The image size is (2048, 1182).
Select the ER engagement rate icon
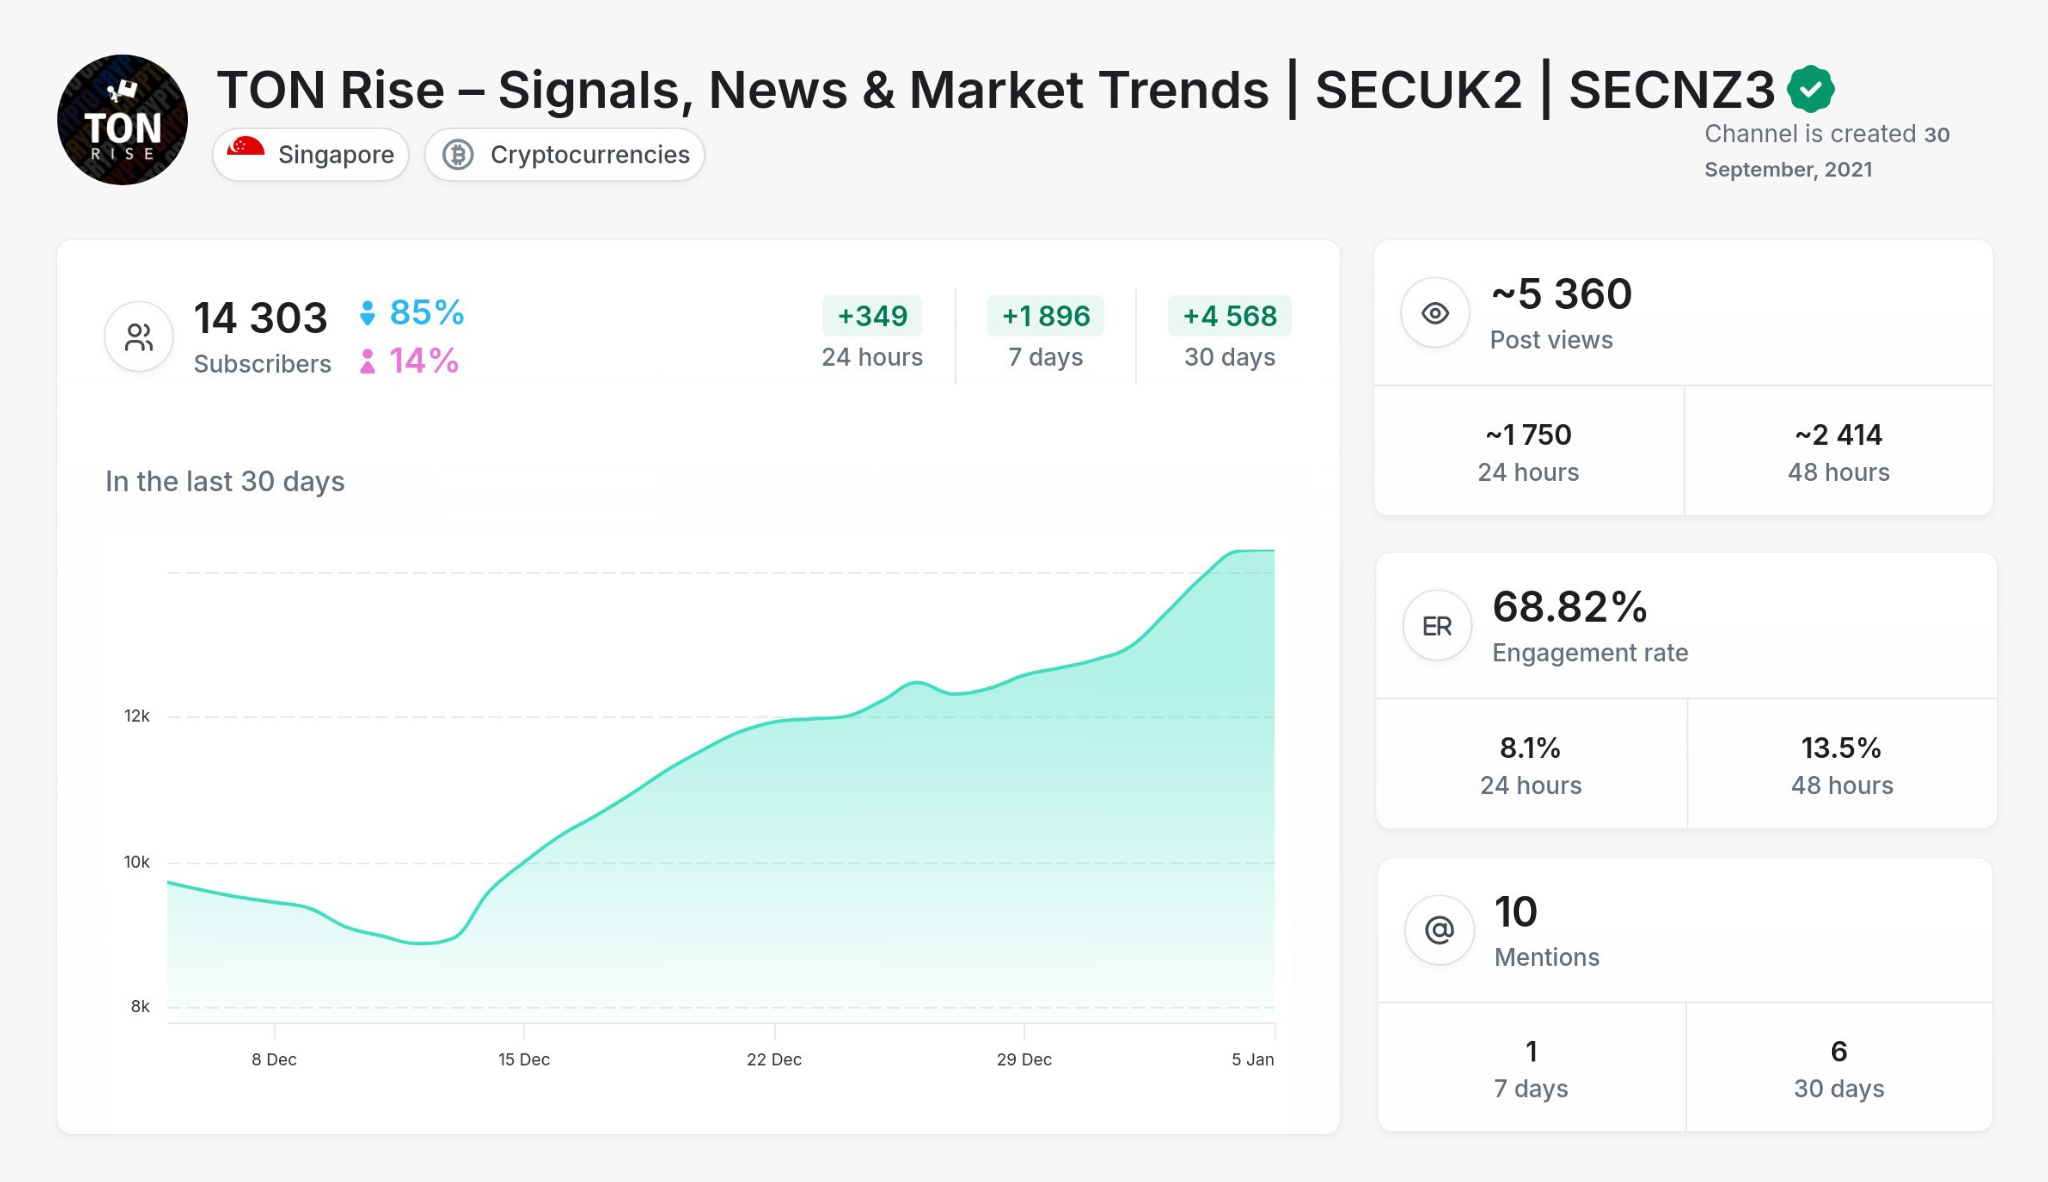click(1436, 625)
